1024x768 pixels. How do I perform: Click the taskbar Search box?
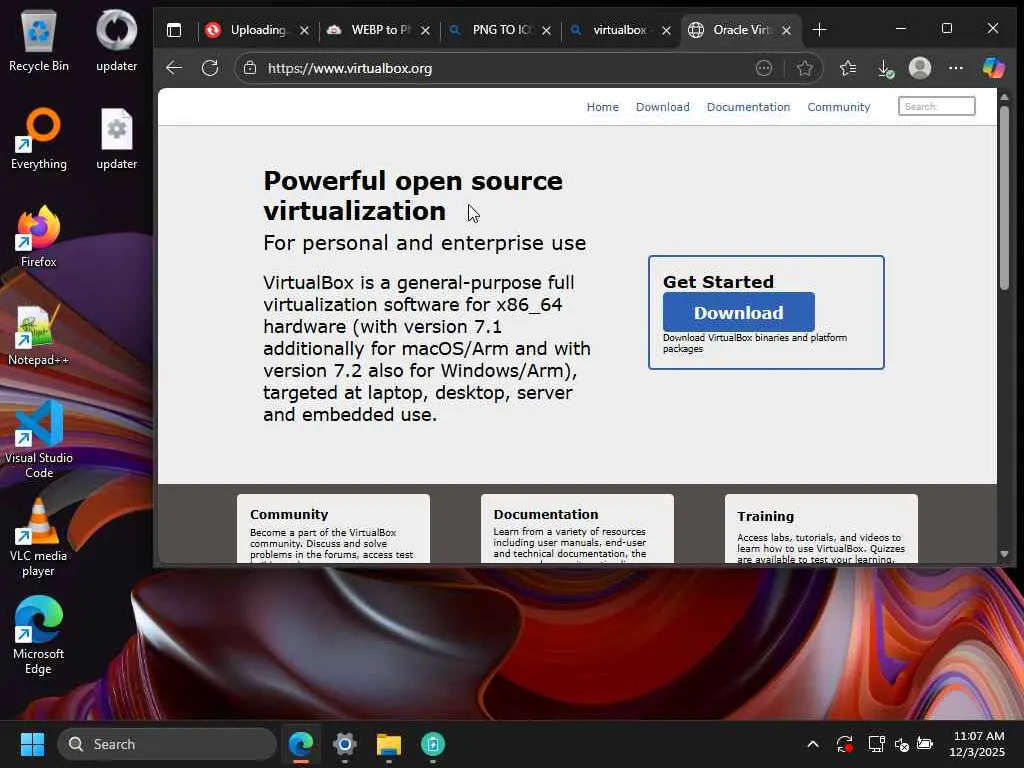(x=167, y=744)
